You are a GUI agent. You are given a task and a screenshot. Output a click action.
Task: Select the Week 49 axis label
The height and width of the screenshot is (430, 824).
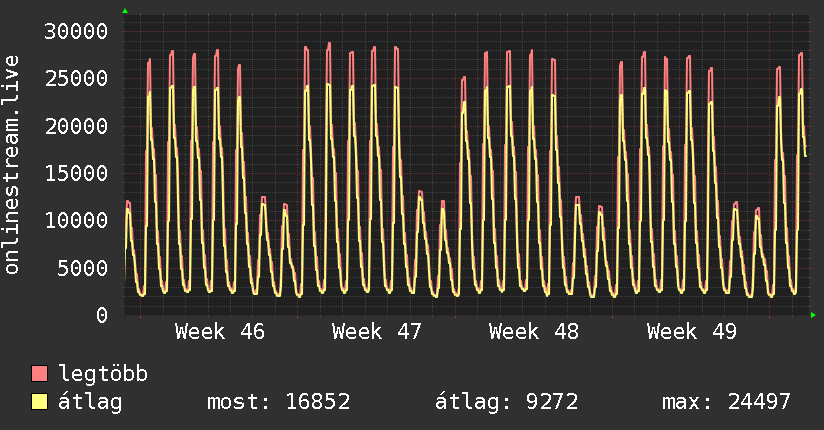click(691, 331)
